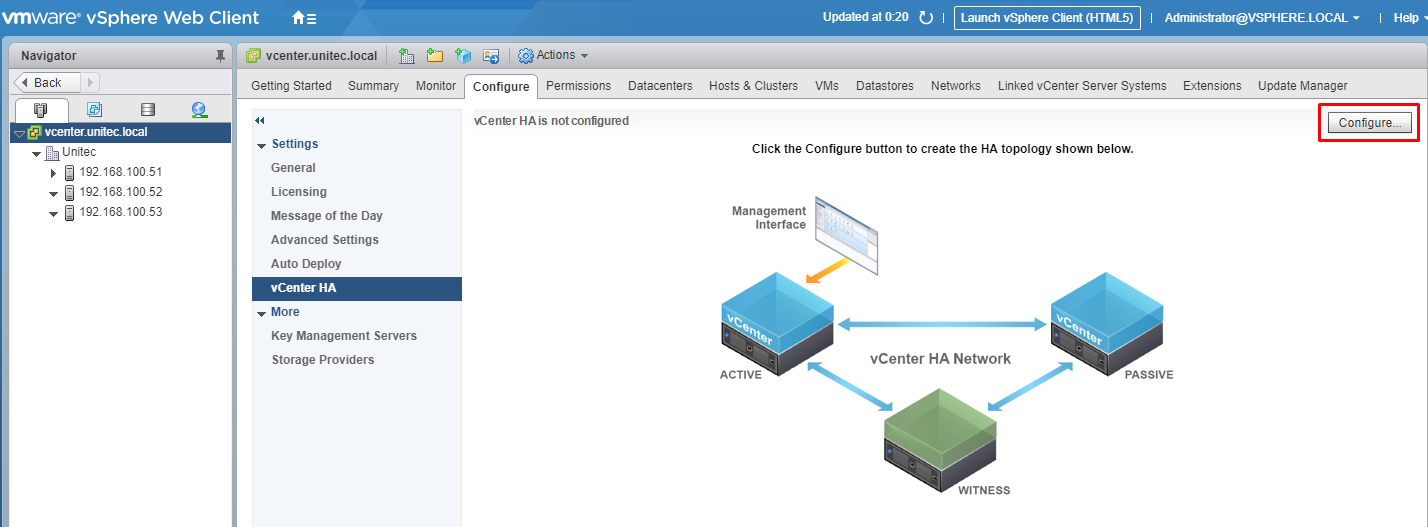The height and width of the screenshot is (527, 1428).
Task: Expand host 192.168.100.51 node
Action: 54,173
